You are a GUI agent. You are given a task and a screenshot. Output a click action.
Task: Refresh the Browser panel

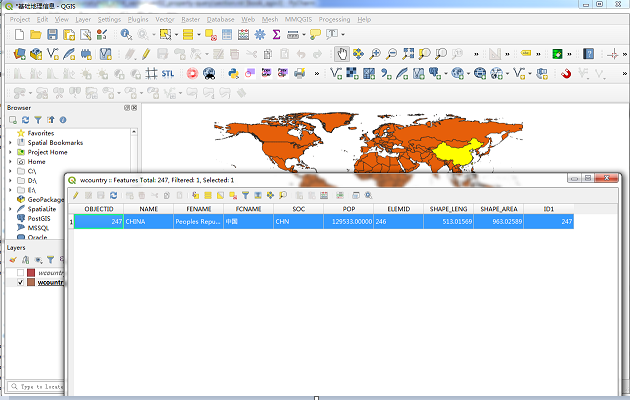[25, 120]
